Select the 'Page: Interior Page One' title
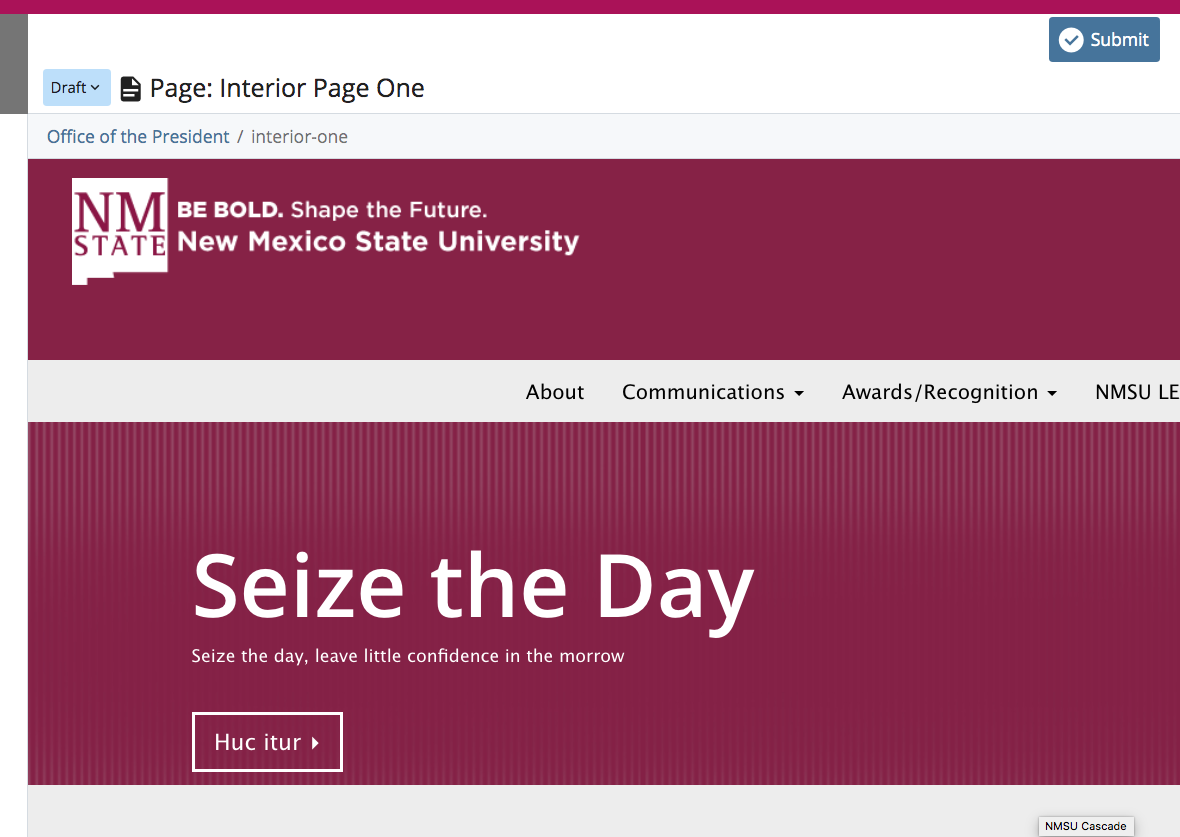 click(287, 88)
